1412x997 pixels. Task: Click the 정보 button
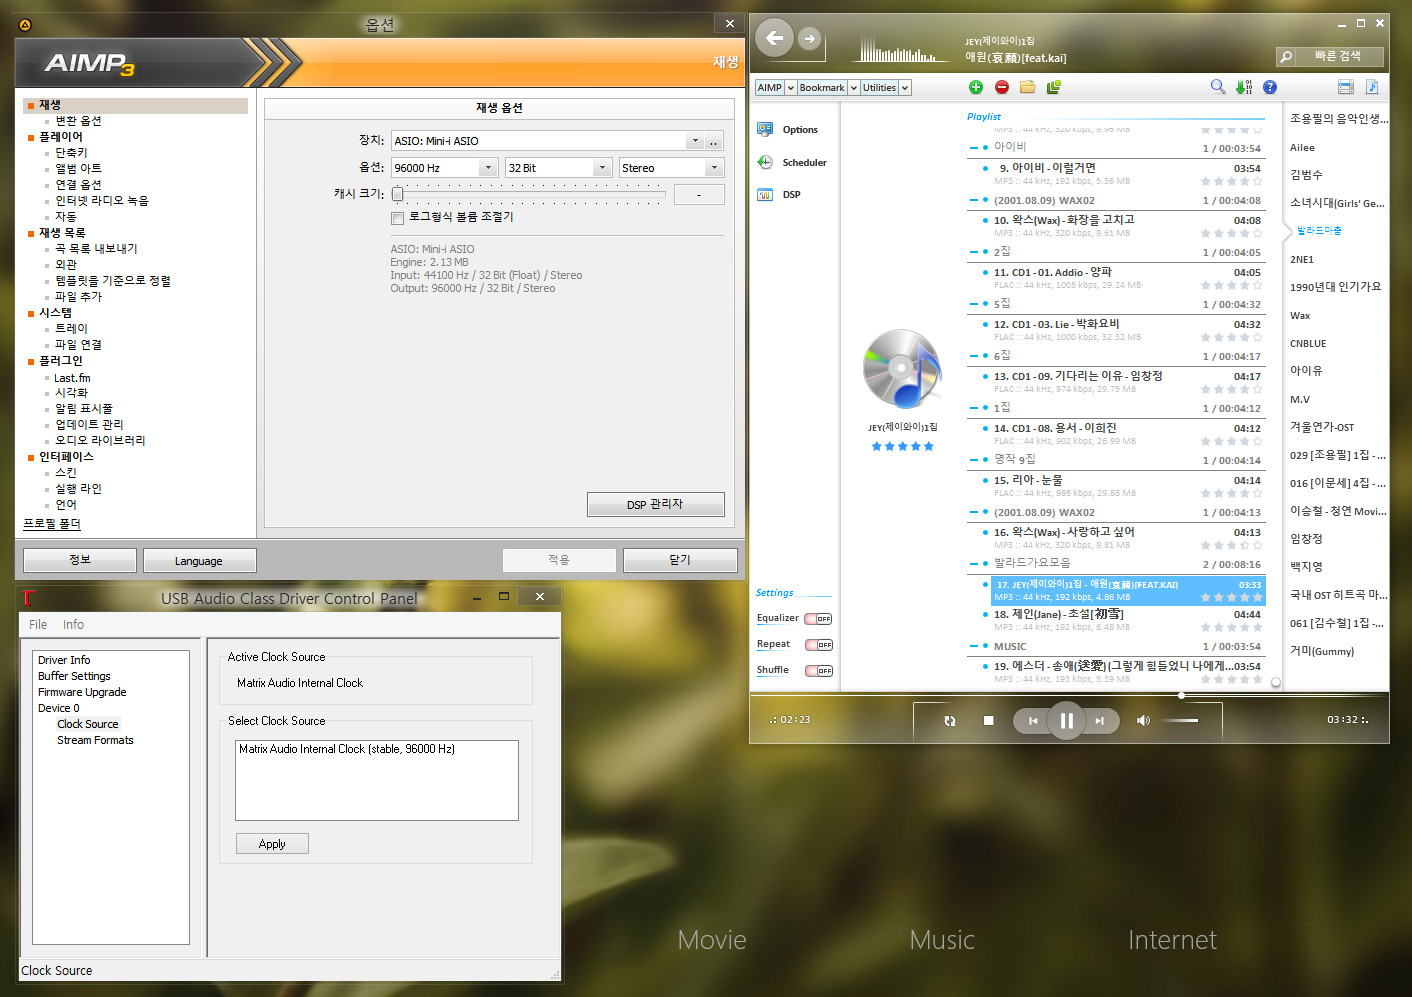[x=80, y=560]
